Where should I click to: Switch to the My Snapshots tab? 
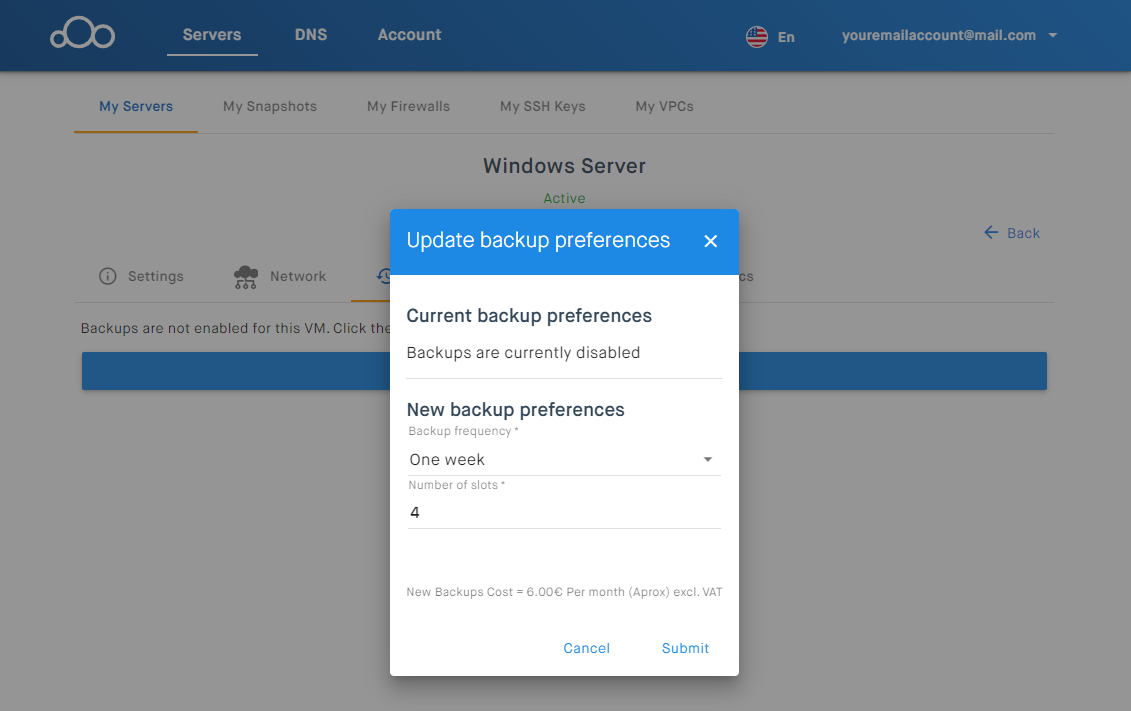click(270, 106)
